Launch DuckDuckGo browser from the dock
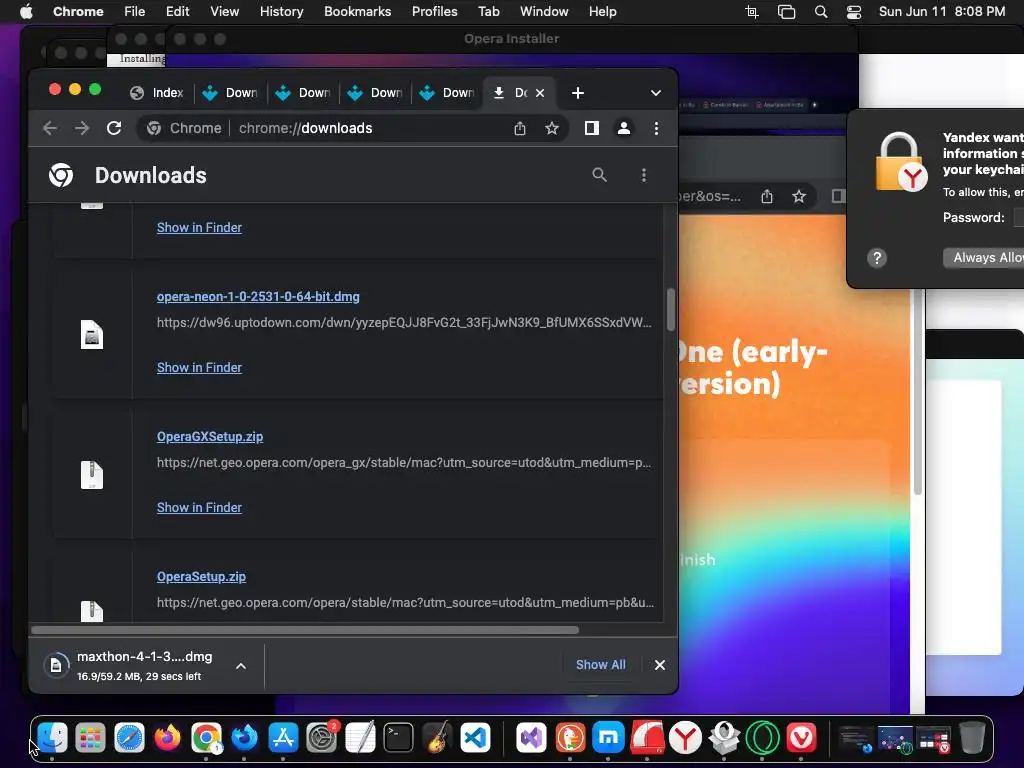Image resolution: width=1024 pixels, height=768 pixels. [569, 738]
